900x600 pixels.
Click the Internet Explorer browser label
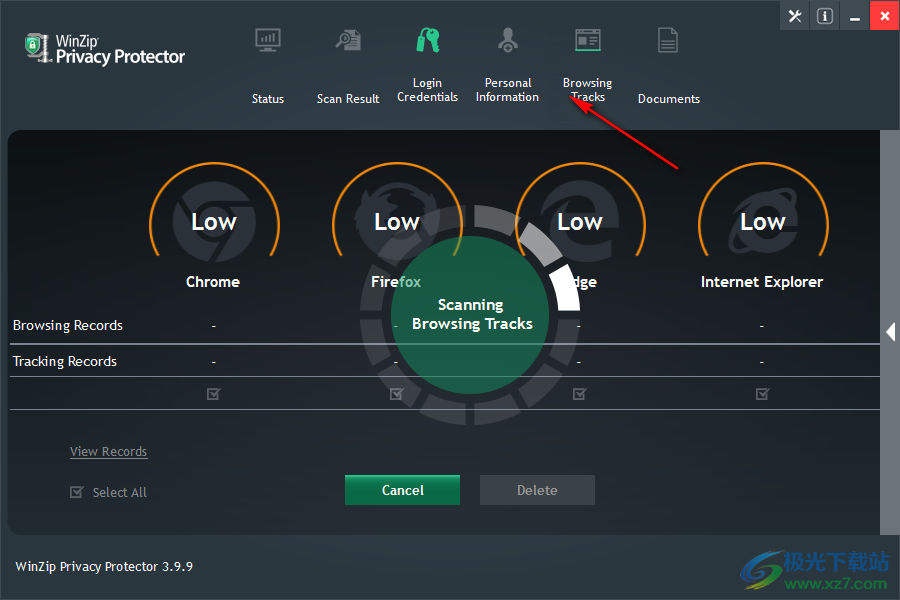tap(762, 282)
